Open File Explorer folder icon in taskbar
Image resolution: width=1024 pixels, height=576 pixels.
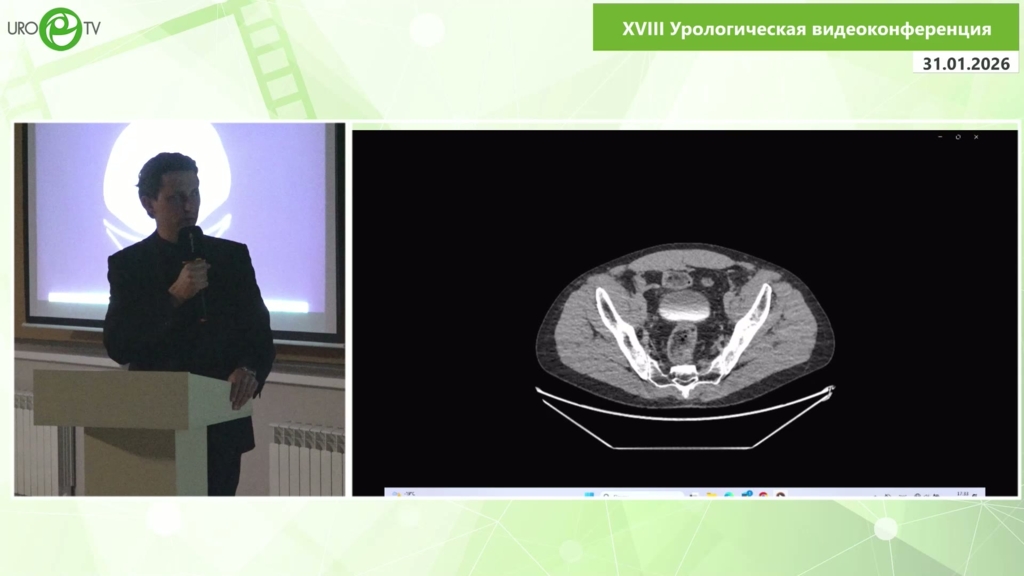coord(710,494)
